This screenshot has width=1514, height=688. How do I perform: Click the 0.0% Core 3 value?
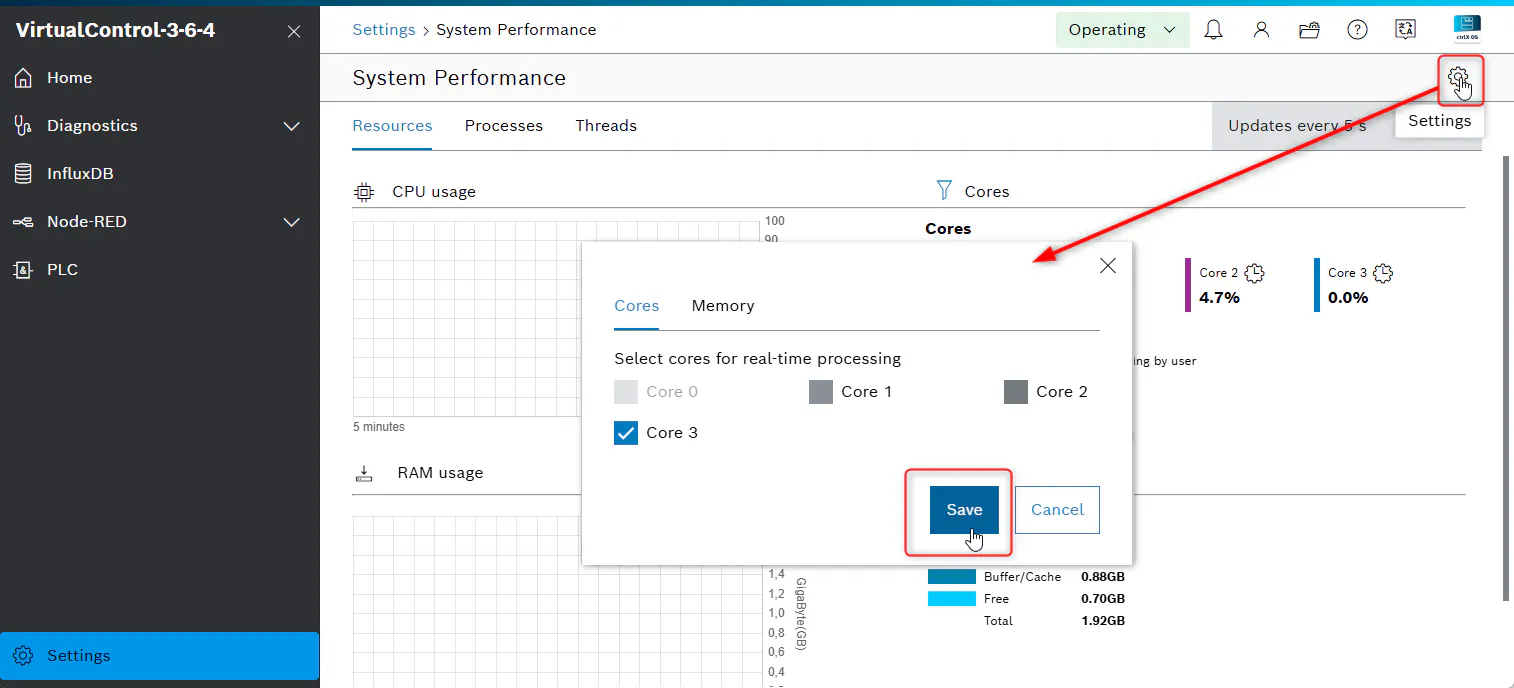pos(1348,297)
